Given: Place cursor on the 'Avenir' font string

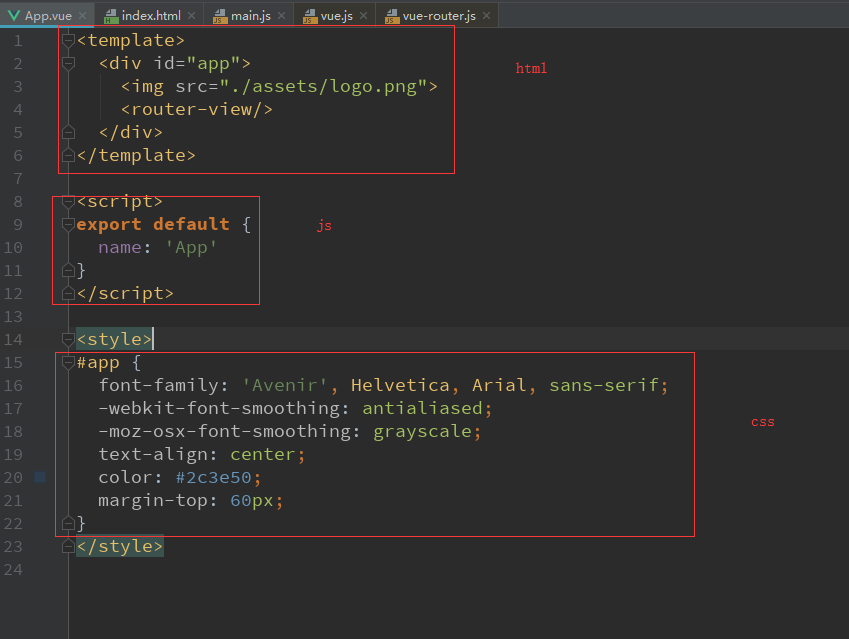Looking at the screenshot, I should point(287,385).
